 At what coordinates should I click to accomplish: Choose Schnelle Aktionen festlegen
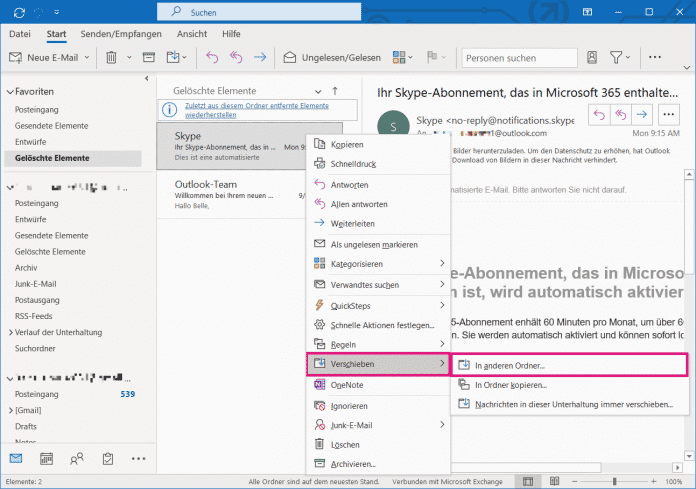378,325
